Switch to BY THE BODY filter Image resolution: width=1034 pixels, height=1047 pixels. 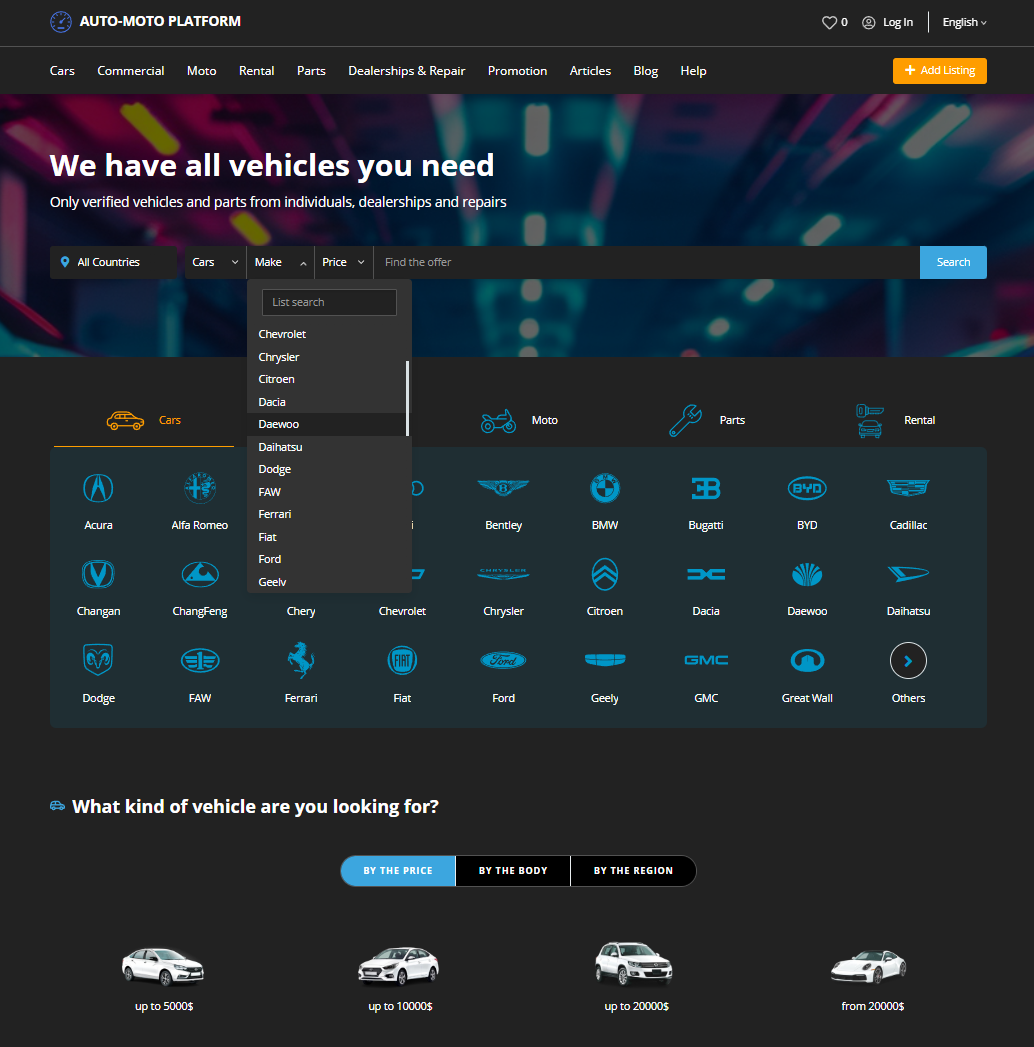513,871
